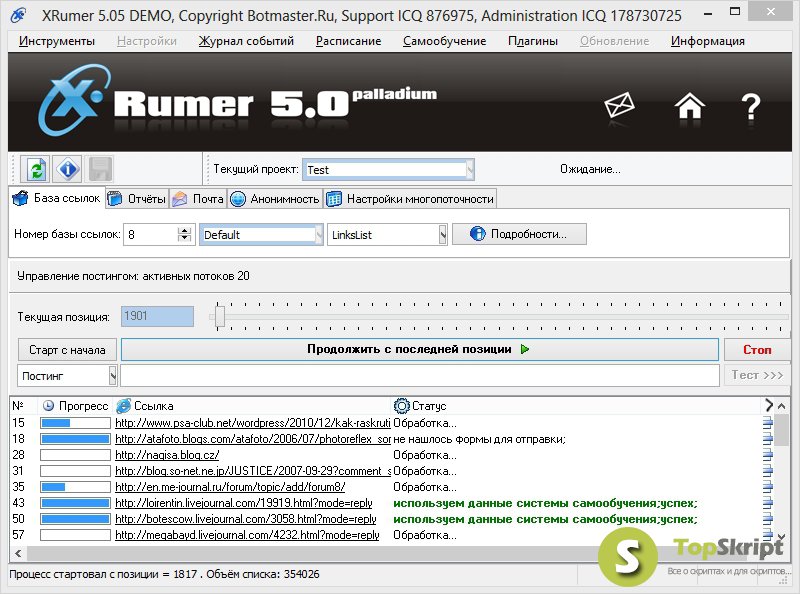The image size is (800, 594).
Task: Click the detail icon for row 35
Action: tap(767, 487)
